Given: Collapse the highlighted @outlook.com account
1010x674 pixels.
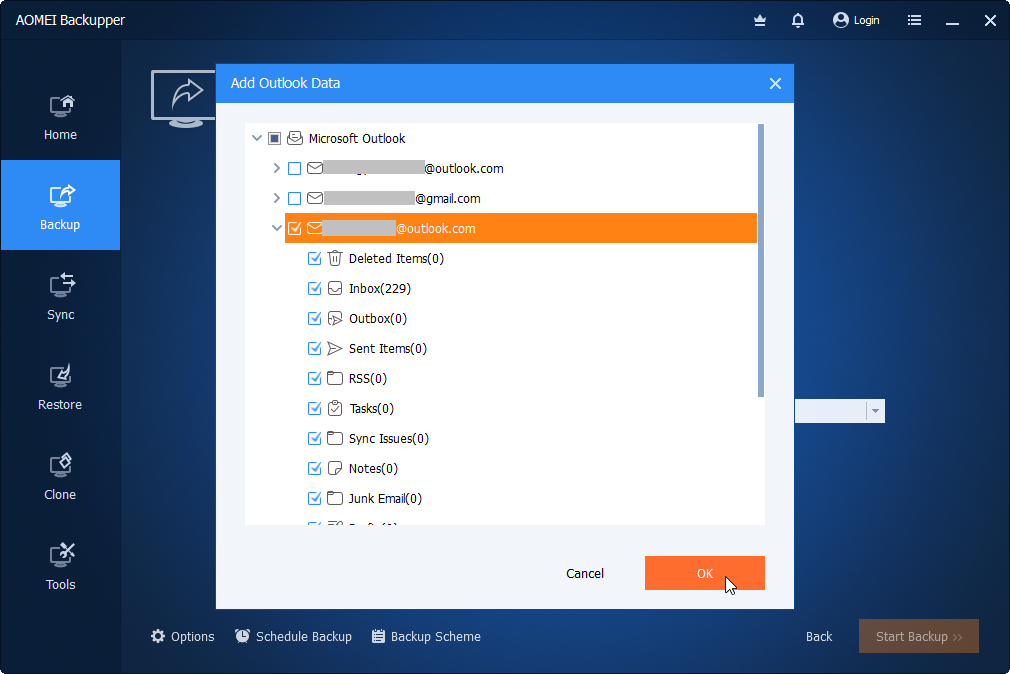Looking at the screenshot, I should click(x=277, y=228).
